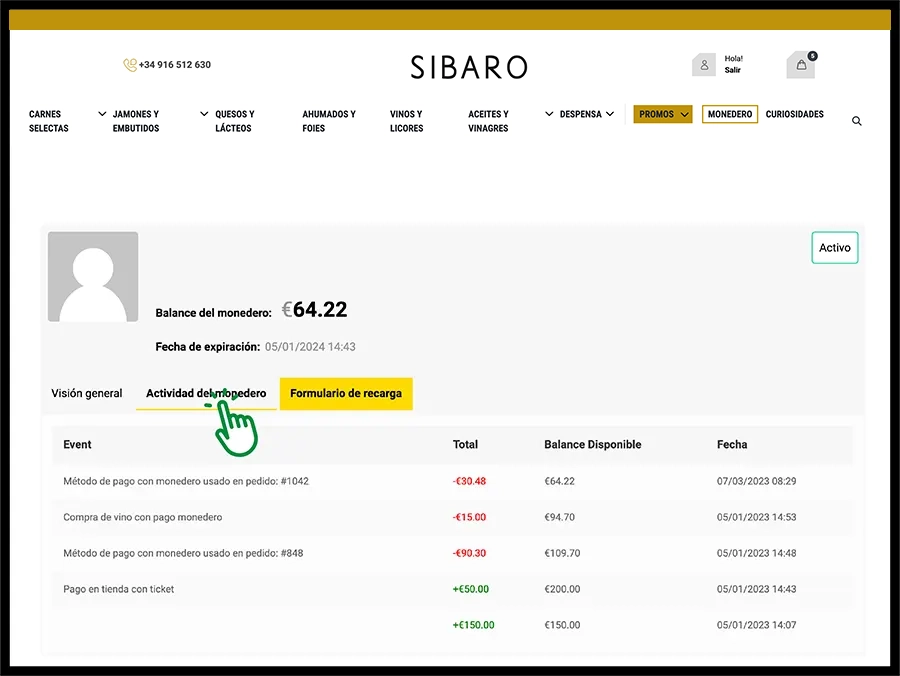Click the profile avatar picture

93,277
